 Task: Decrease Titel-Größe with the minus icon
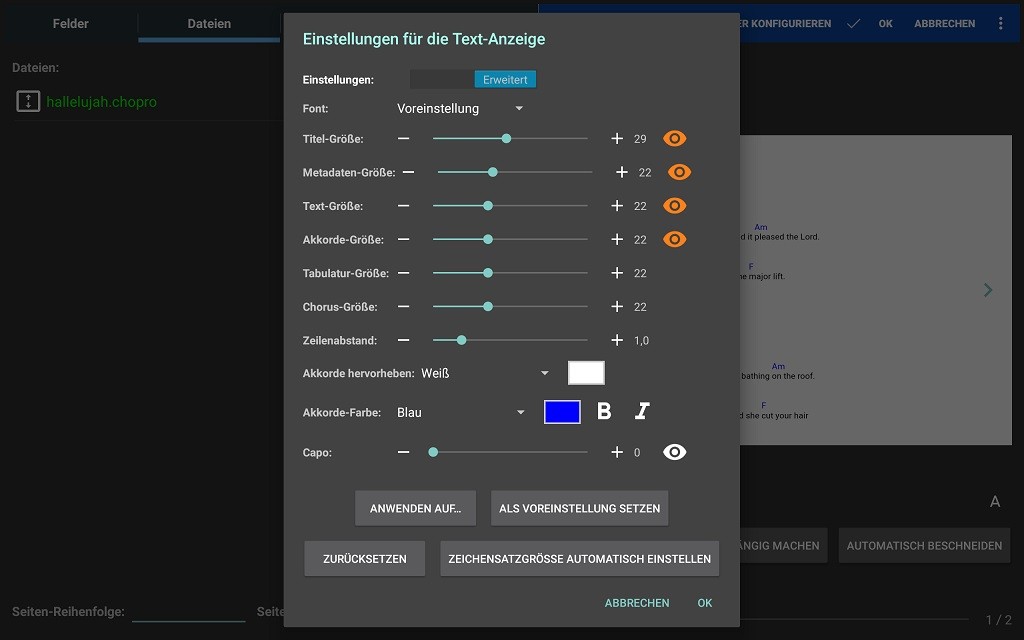pos(404,138)
